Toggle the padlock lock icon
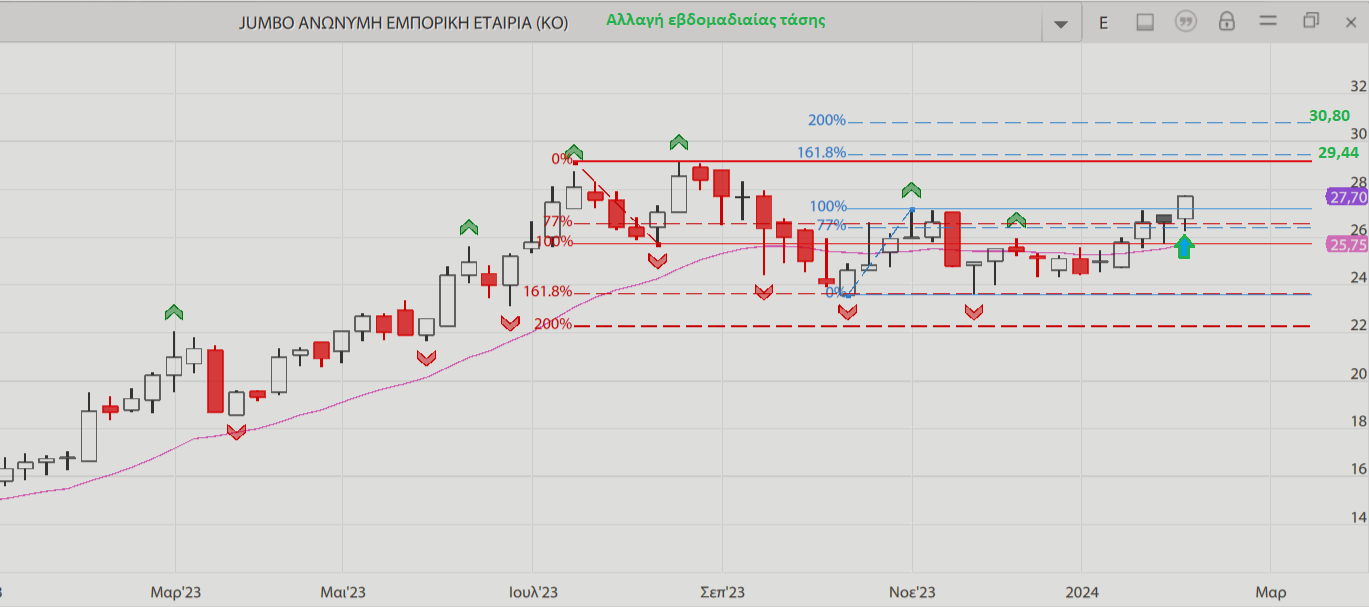The image size is (1369, 607). 1227,22
